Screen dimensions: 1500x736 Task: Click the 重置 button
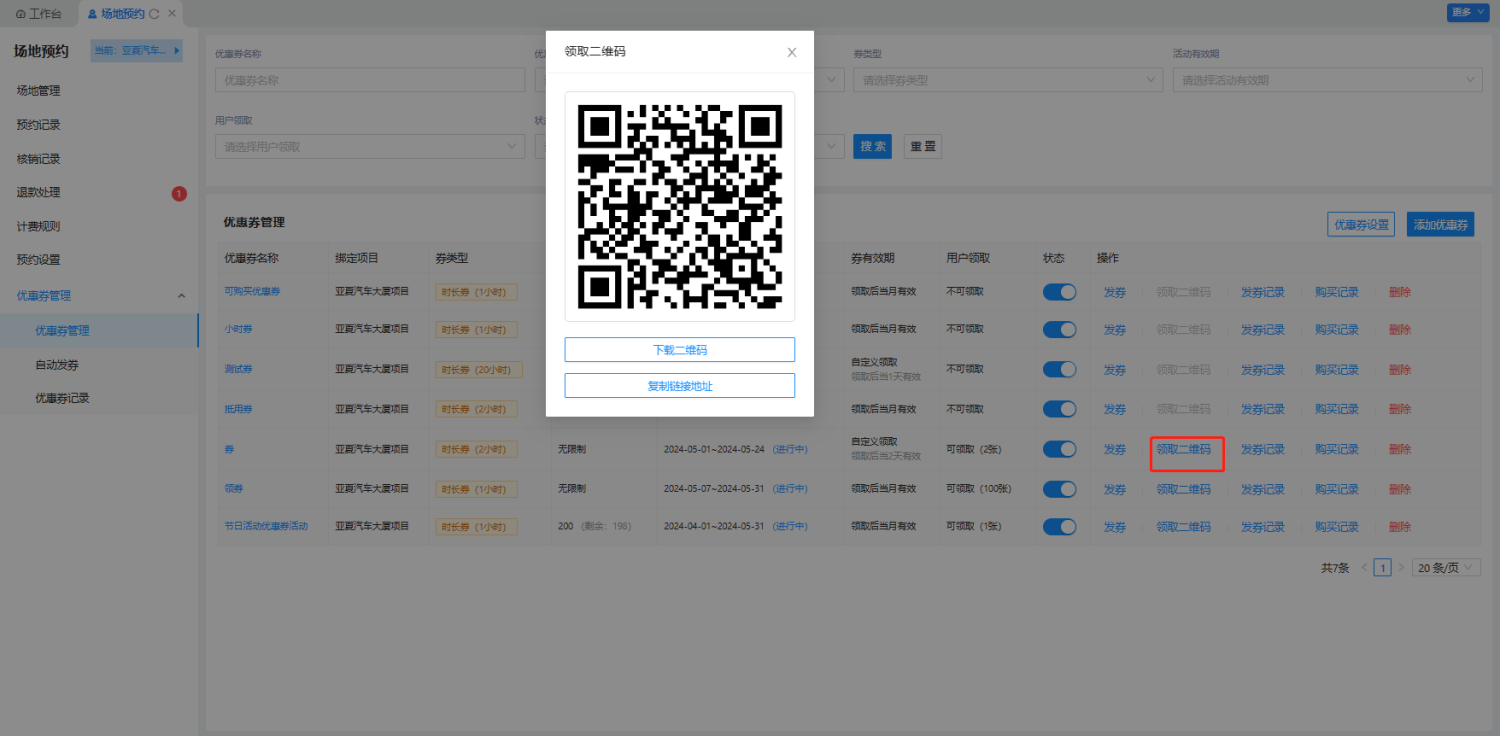(923, 146)
